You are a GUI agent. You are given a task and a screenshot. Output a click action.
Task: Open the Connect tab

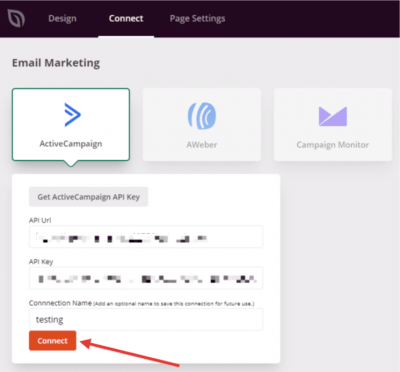[x=126, y=18]
